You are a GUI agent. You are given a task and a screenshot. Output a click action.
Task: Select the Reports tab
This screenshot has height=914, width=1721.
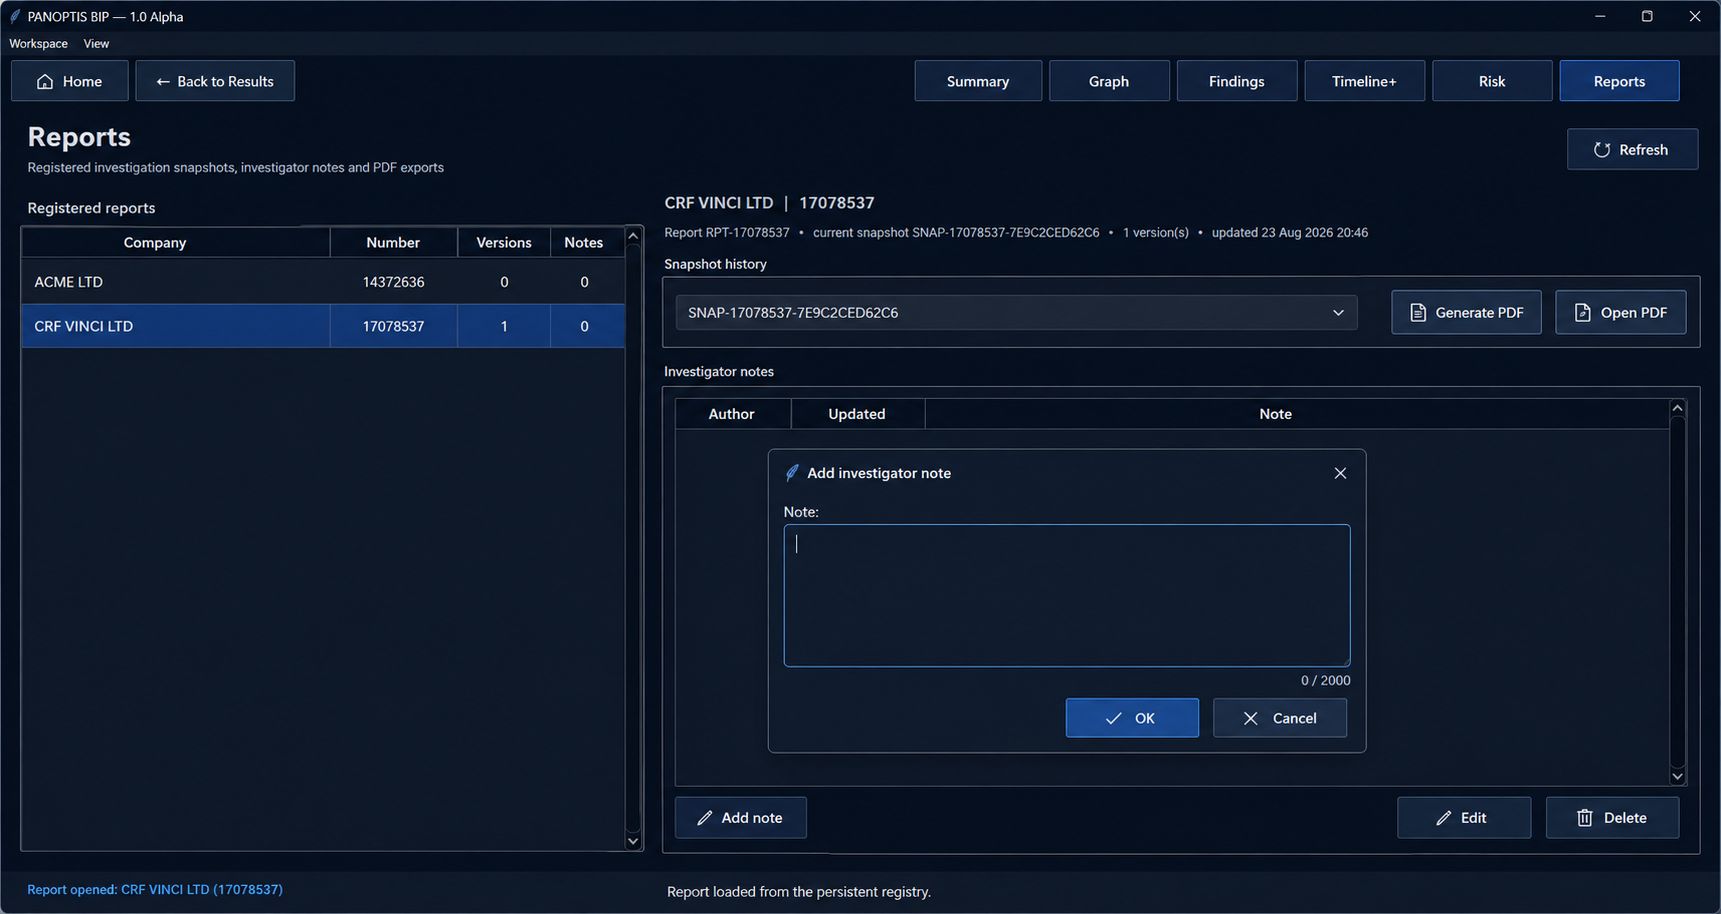click(x=1620, y=81)
